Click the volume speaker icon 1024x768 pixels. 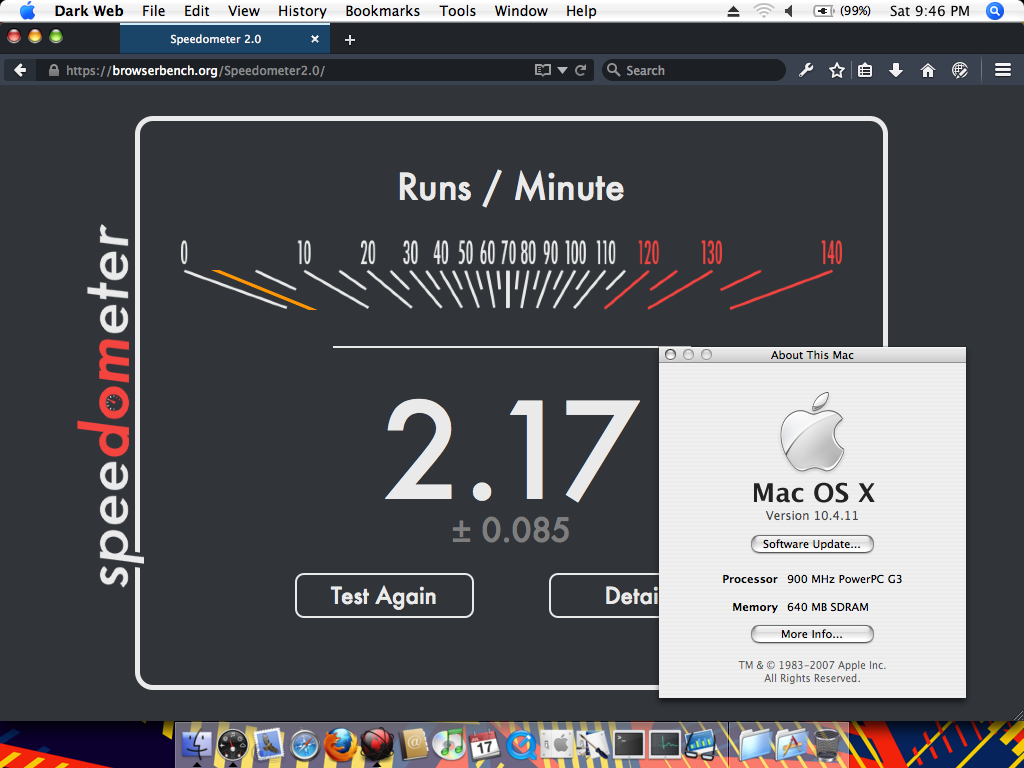789,11
